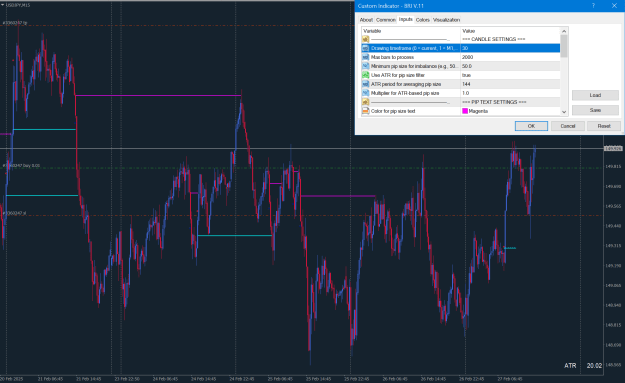Click the Minimum pip size row icon
Image resolution: width=625 pixels, height=383 pixels.
[x=366, y=66]
